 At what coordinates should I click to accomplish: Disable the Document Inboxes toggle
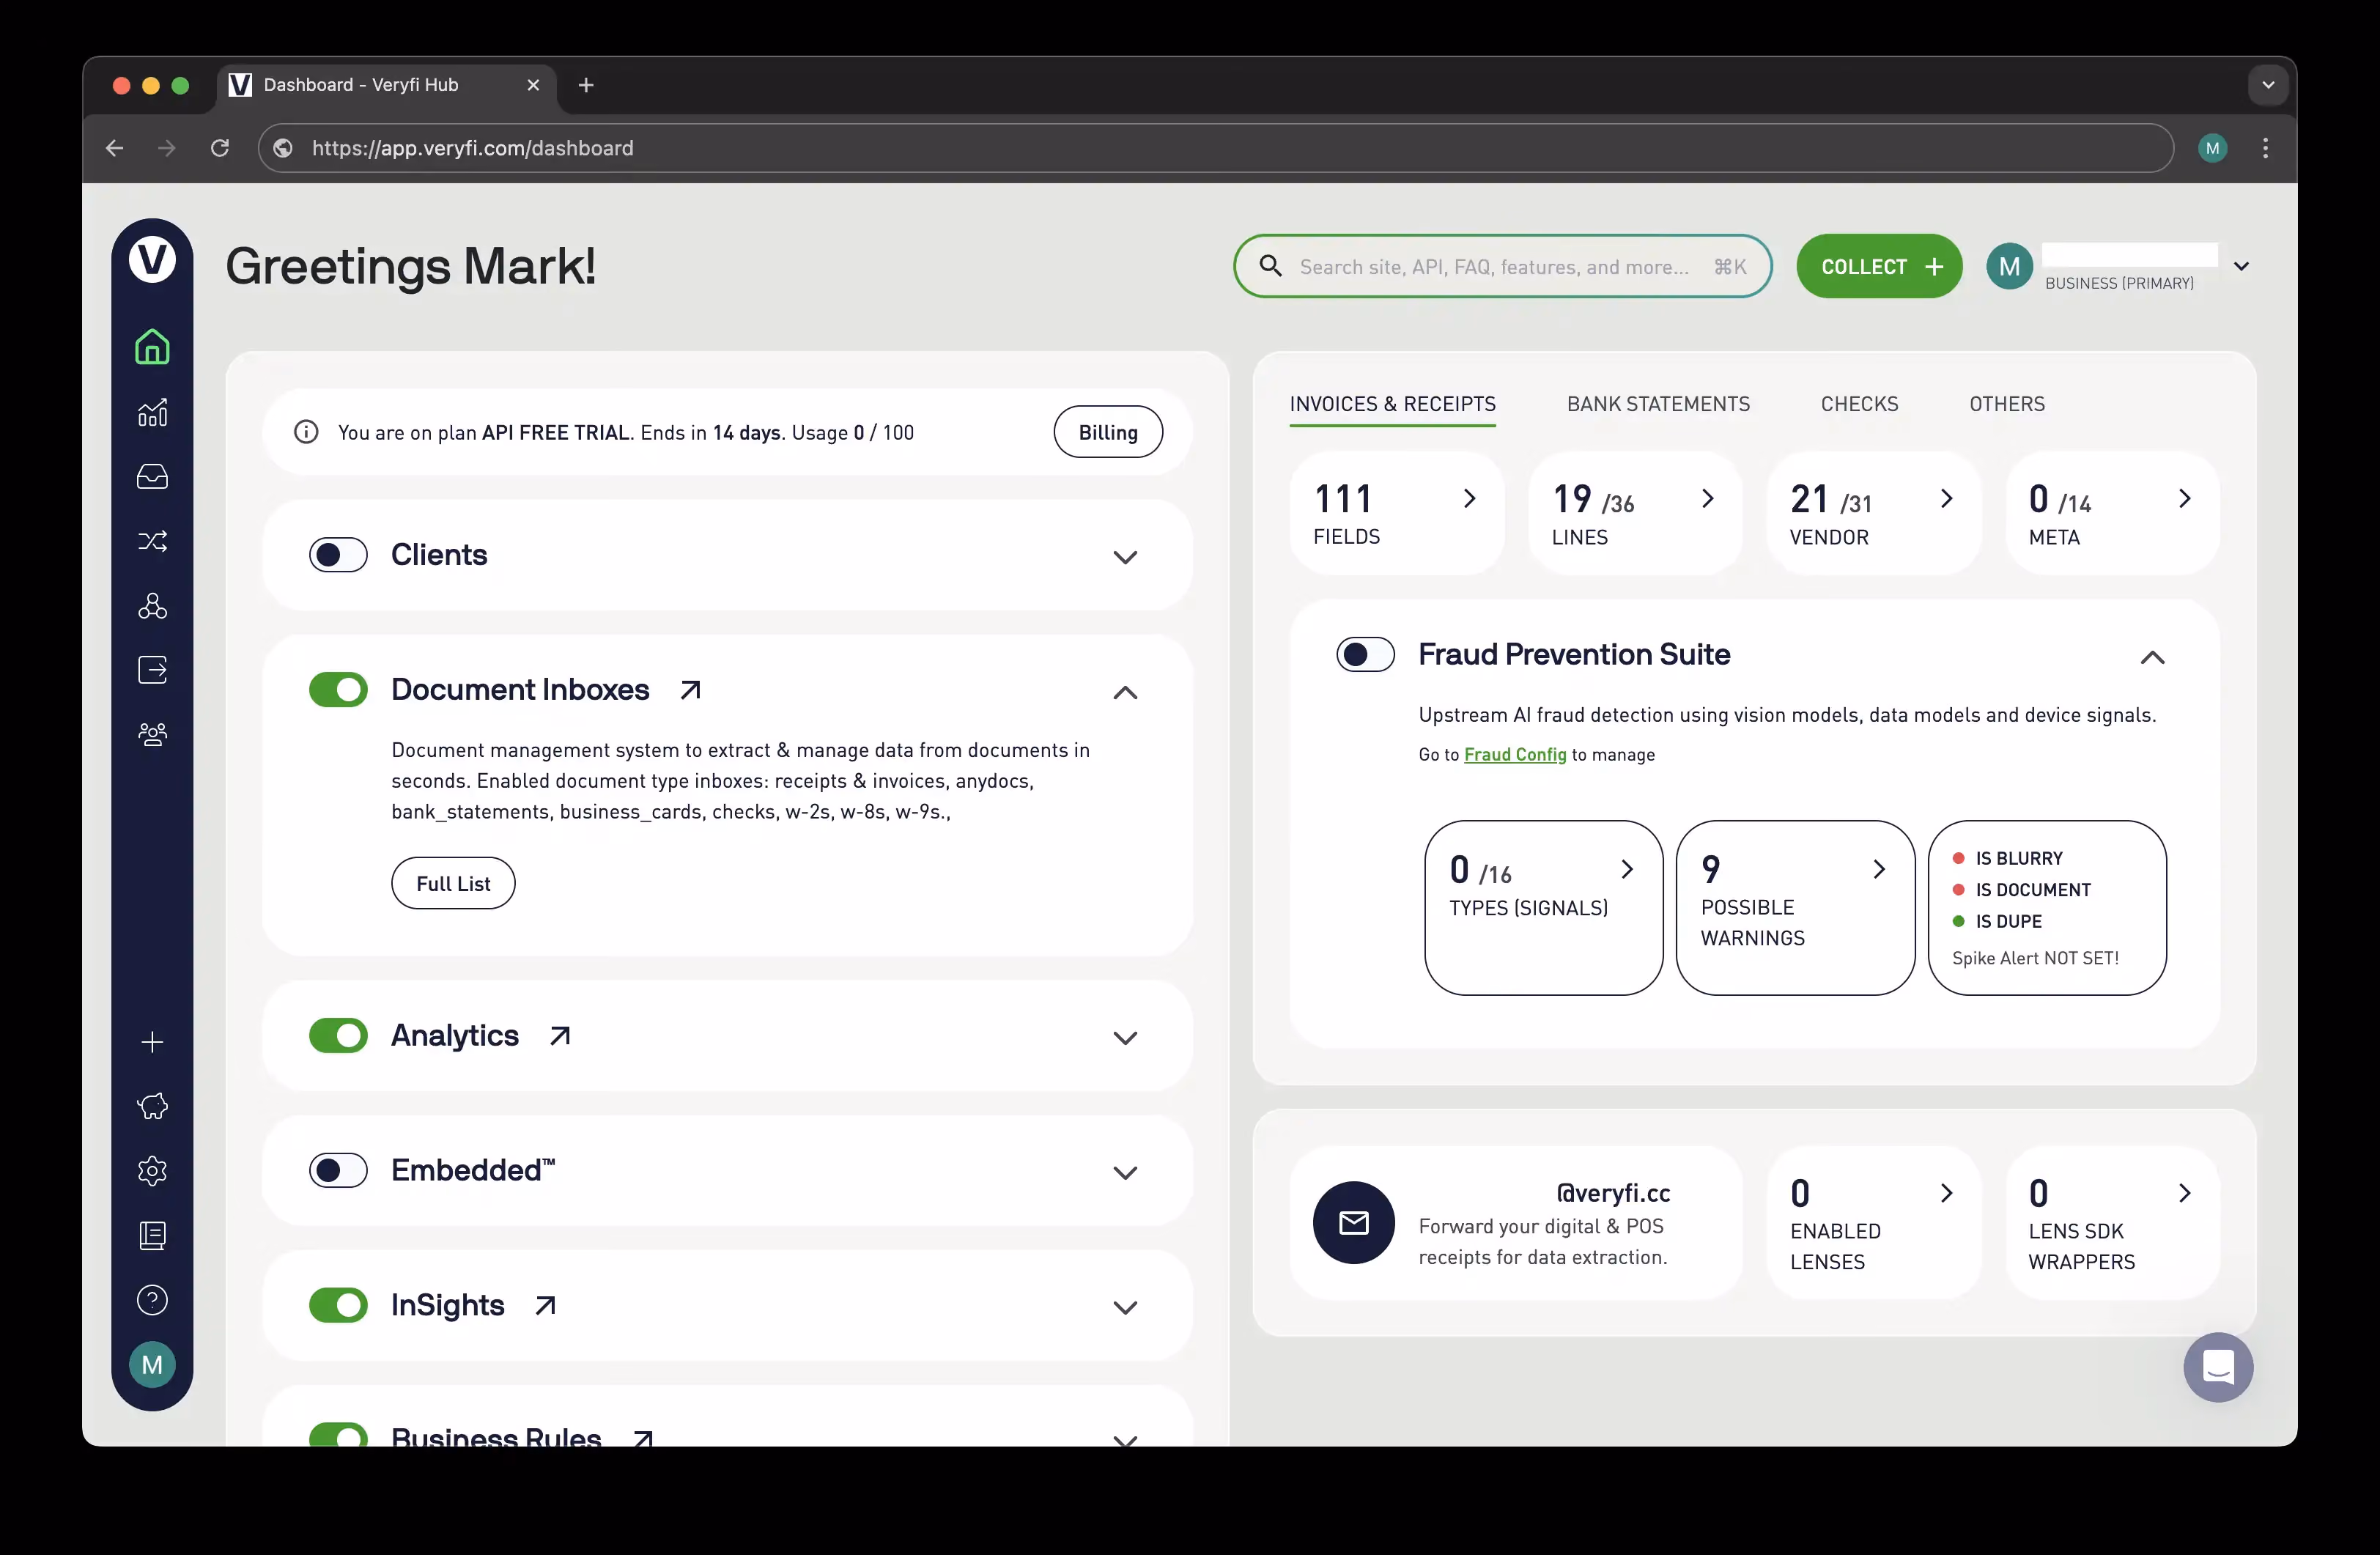338,690
